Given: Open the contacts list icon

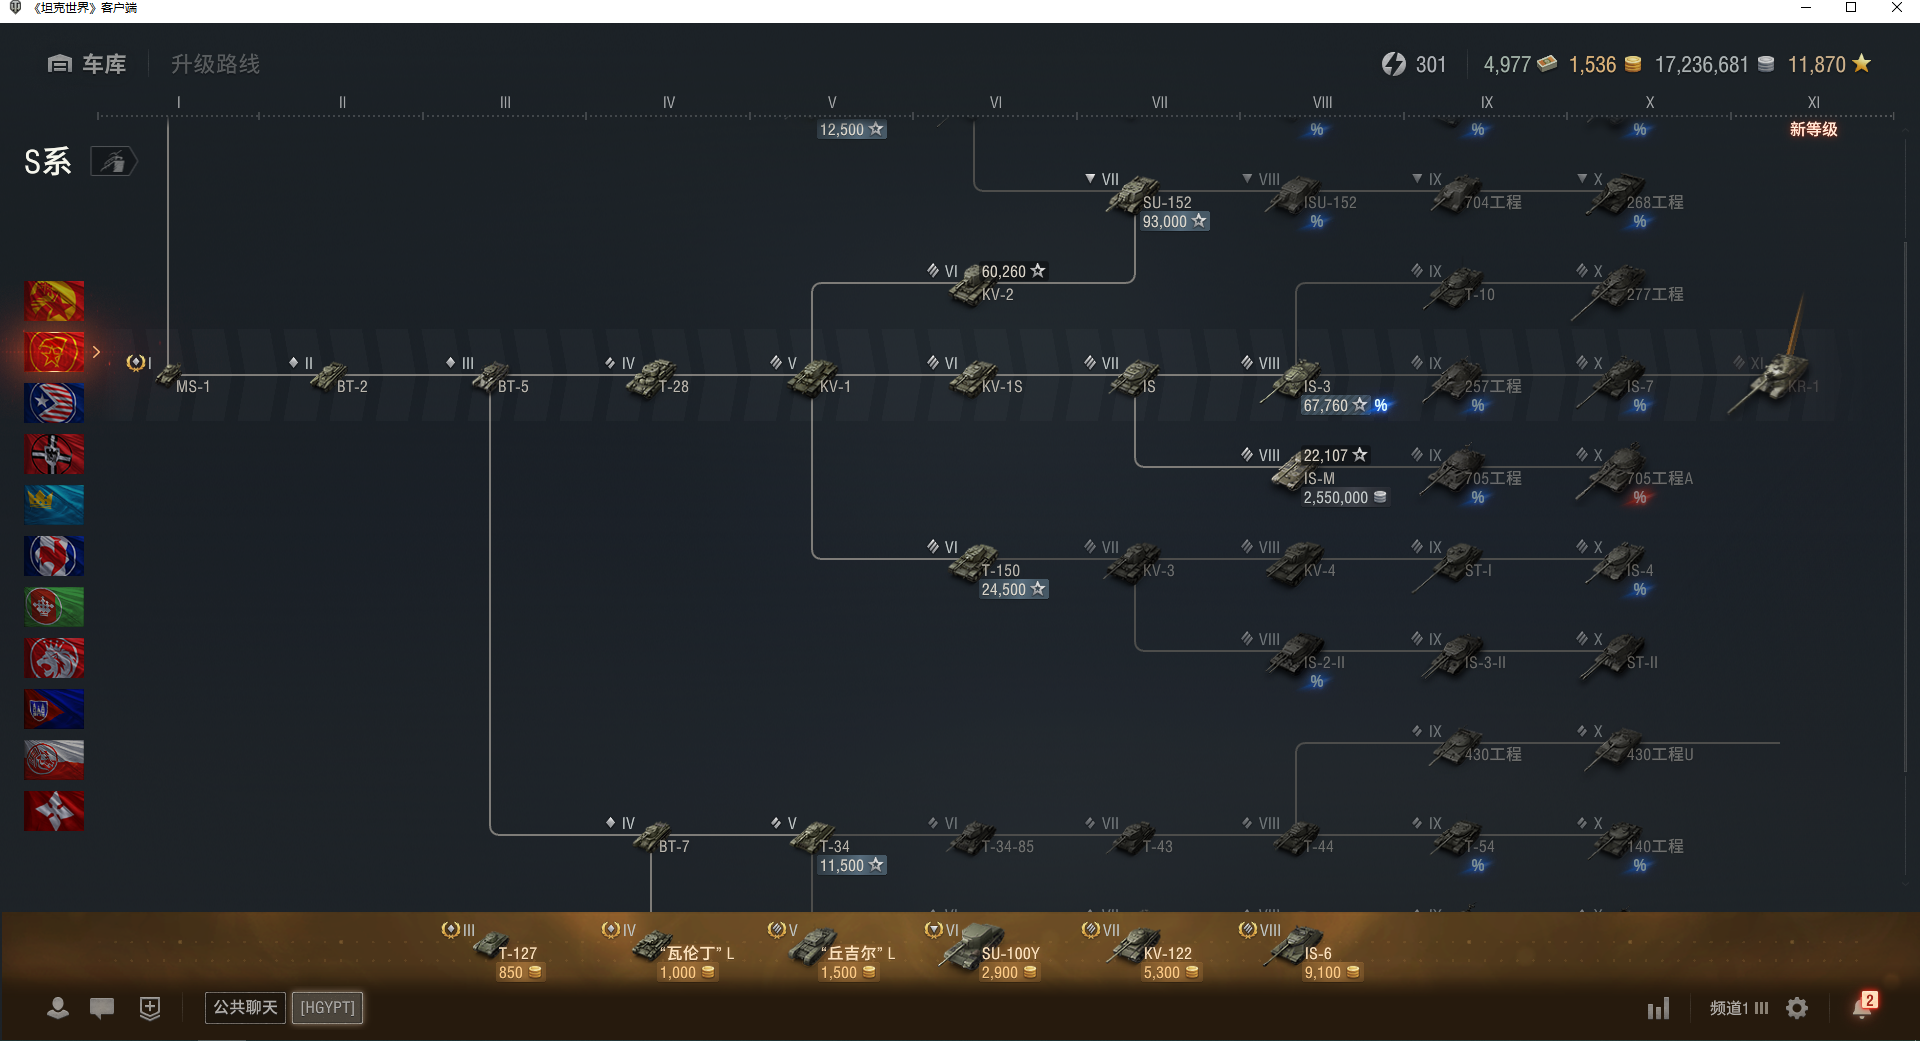Looking at the screenshot, I should (x=58, y=1008).
